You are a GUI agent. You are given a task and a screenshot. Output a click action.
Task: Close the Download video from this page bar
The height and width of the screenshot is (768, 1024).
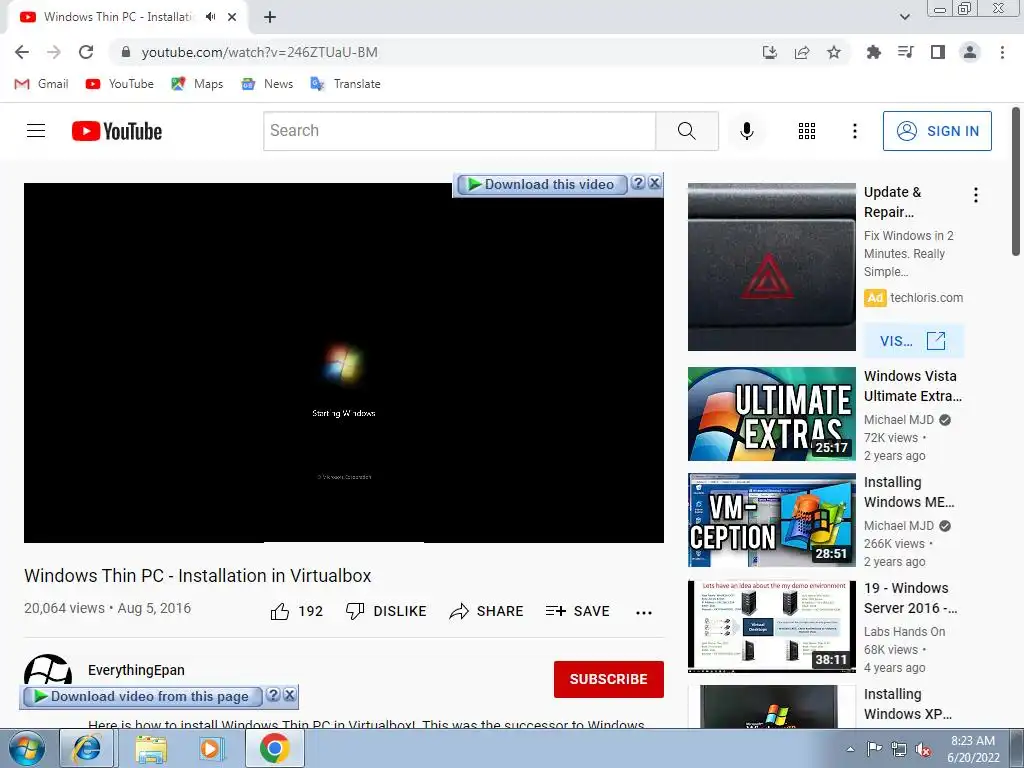click(289, 695)
